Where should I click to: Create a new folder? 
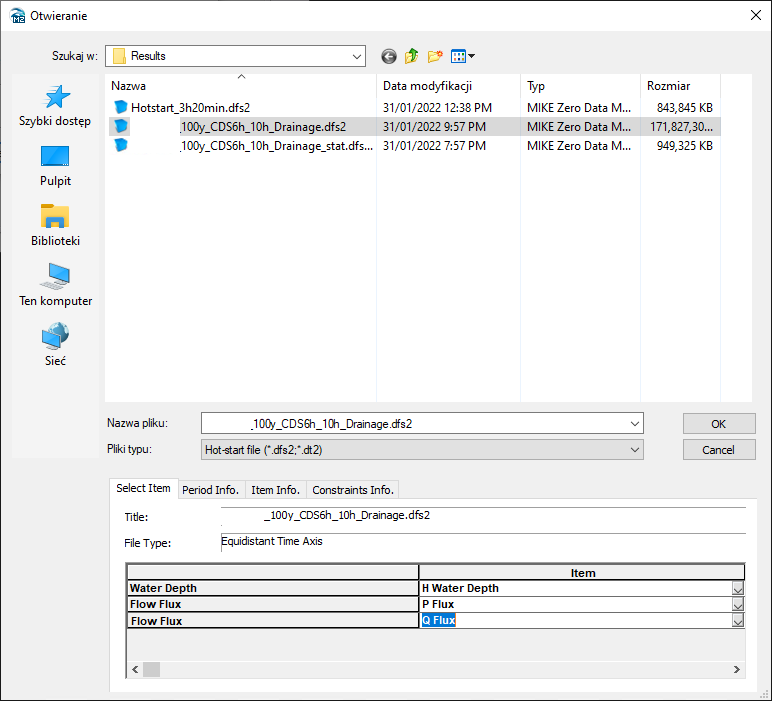pyautogui.click(x=435, y=57)
